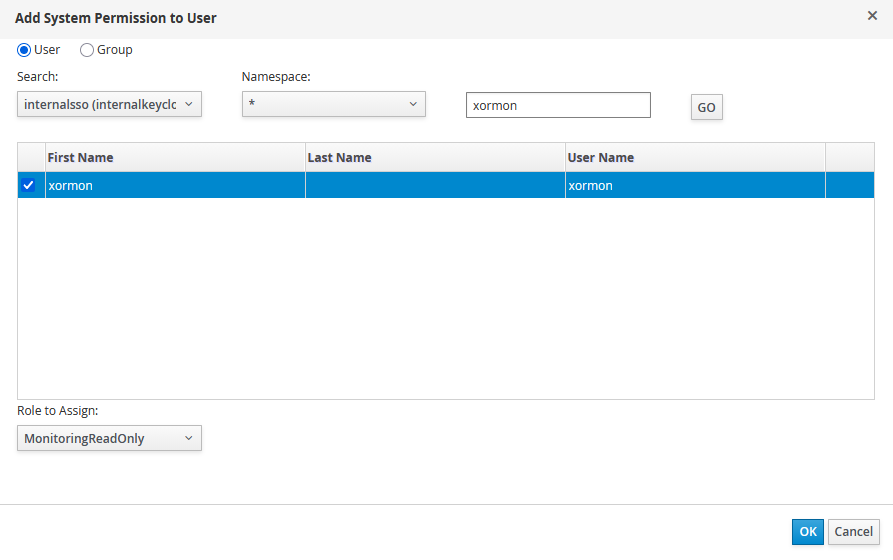This screenshot has width=893, height=560.
Task: Close the Add System Permission dialog
Action: 872,16
